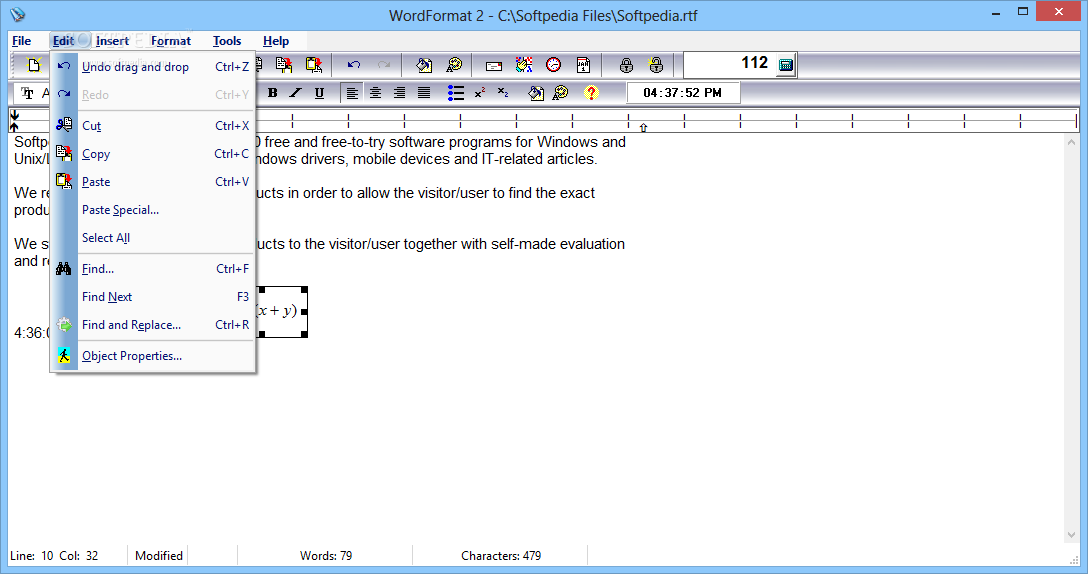Insert date using the calendar page icon
1088x574 pixels.
point(584,65)
